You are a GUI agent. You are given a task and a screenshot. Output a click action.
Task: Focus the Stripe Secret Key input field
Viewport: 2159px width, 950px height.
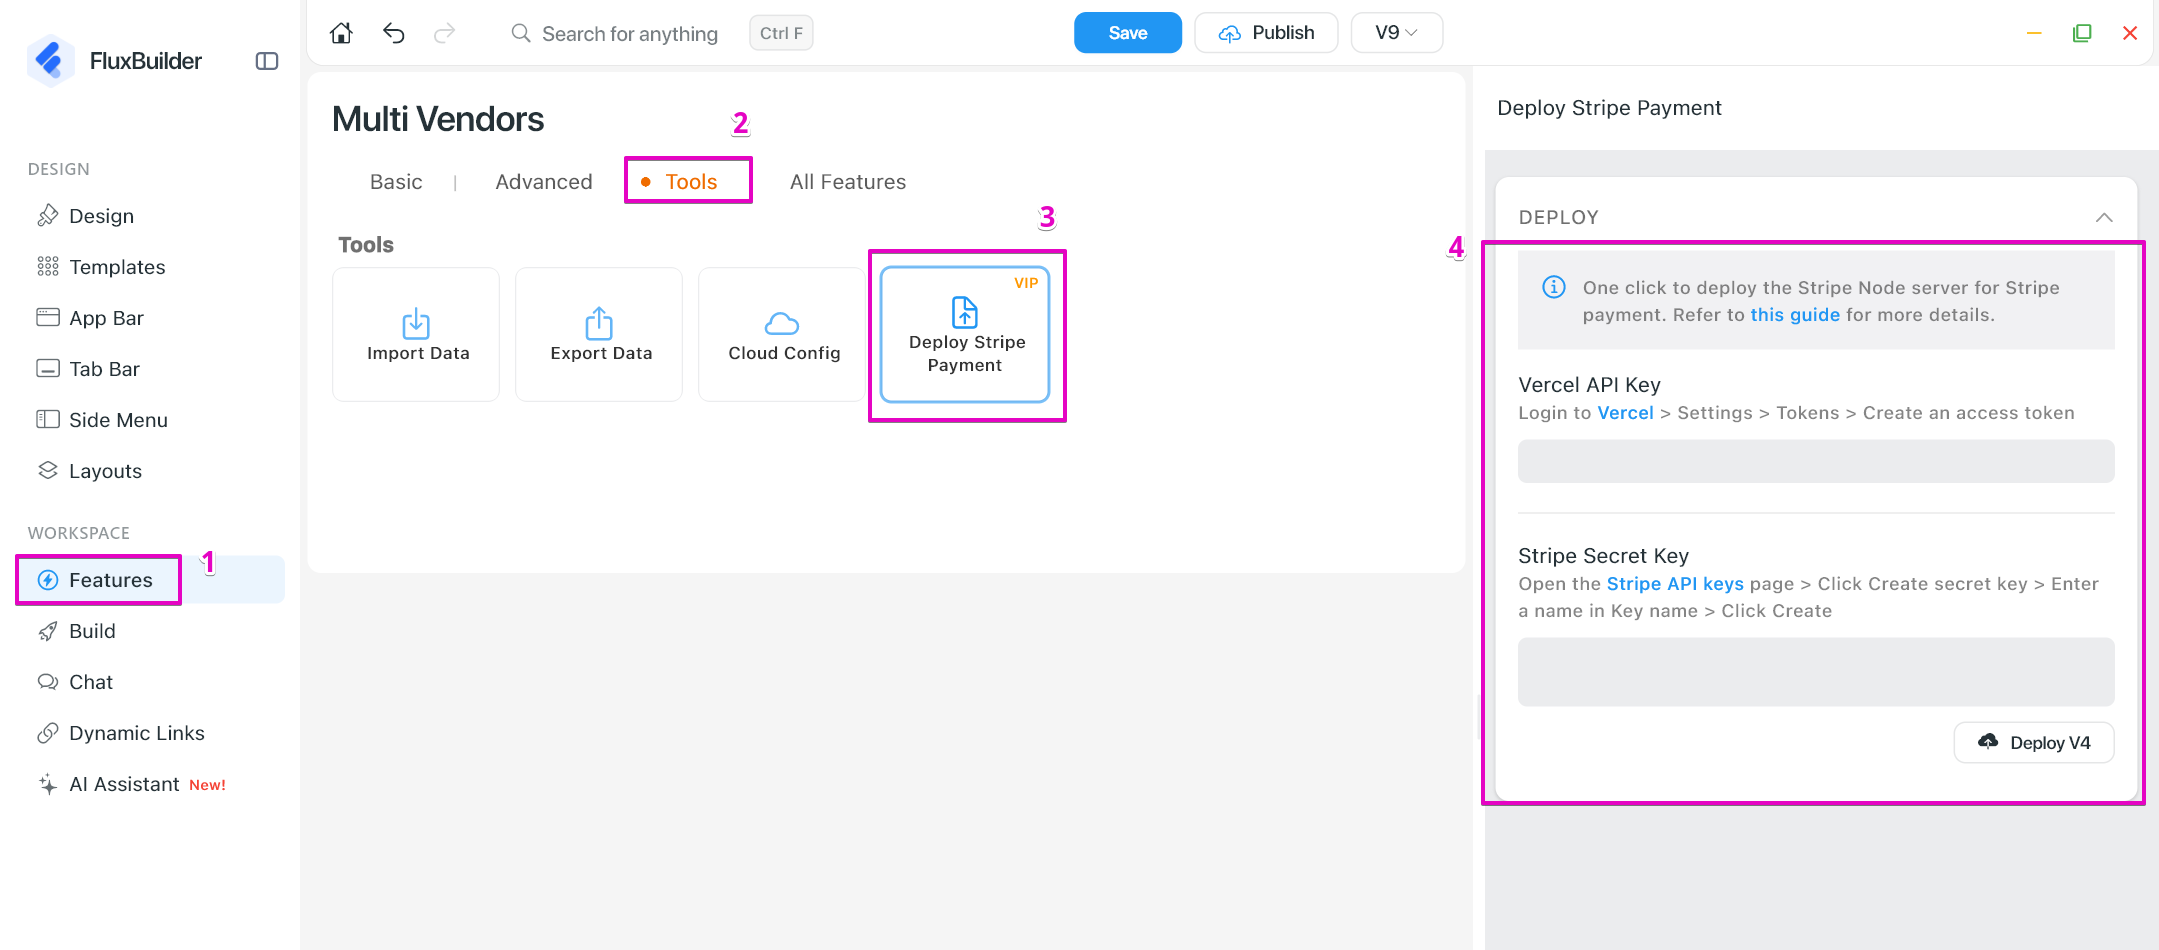point(1816,672)
